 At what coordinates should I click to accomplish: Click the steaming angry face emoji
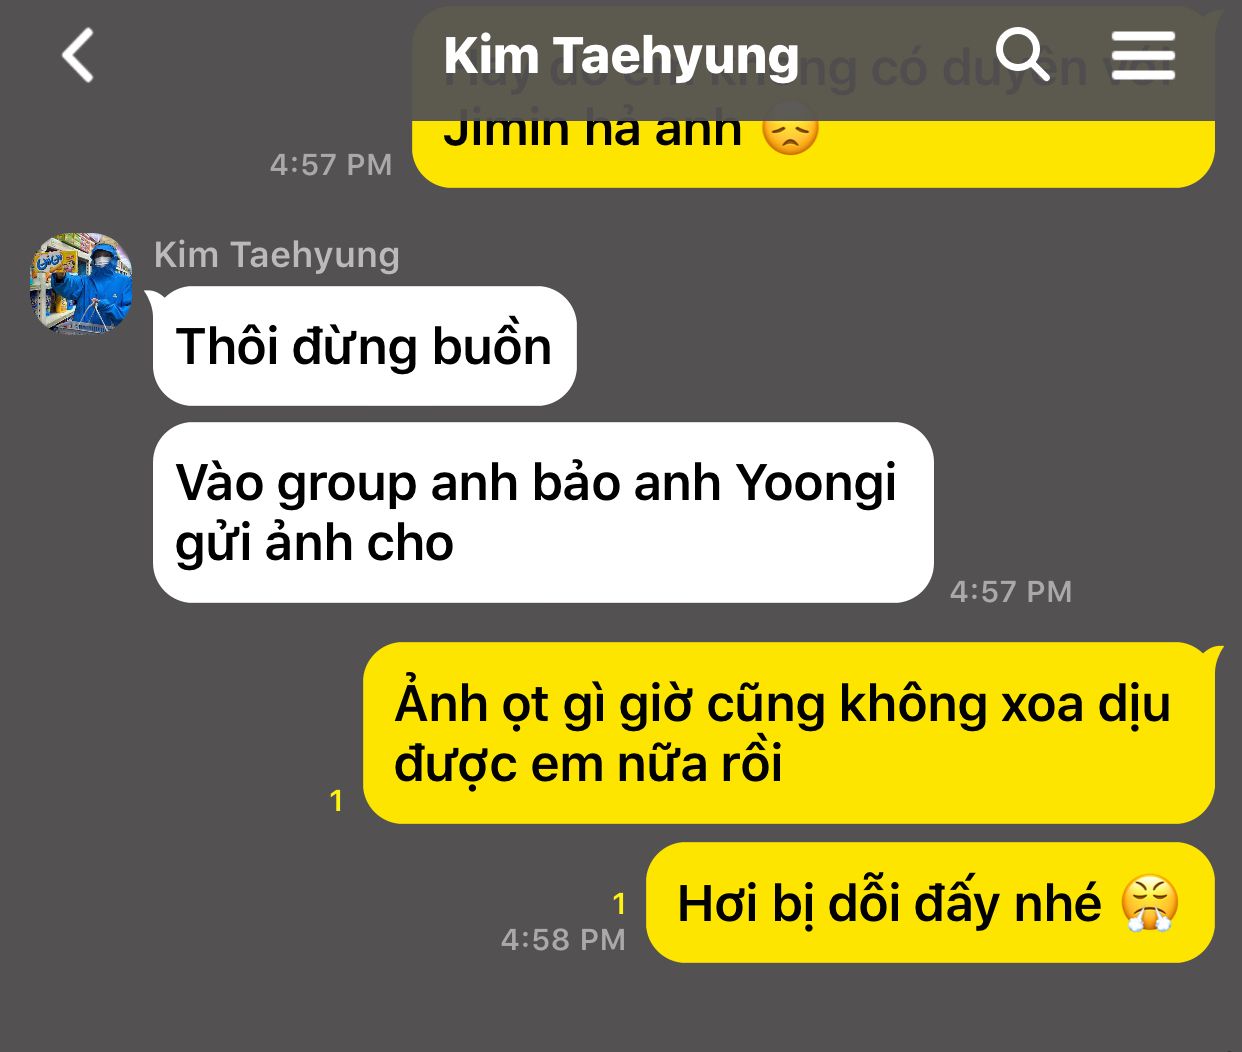pyautogui.click(x=1150, y=903)
